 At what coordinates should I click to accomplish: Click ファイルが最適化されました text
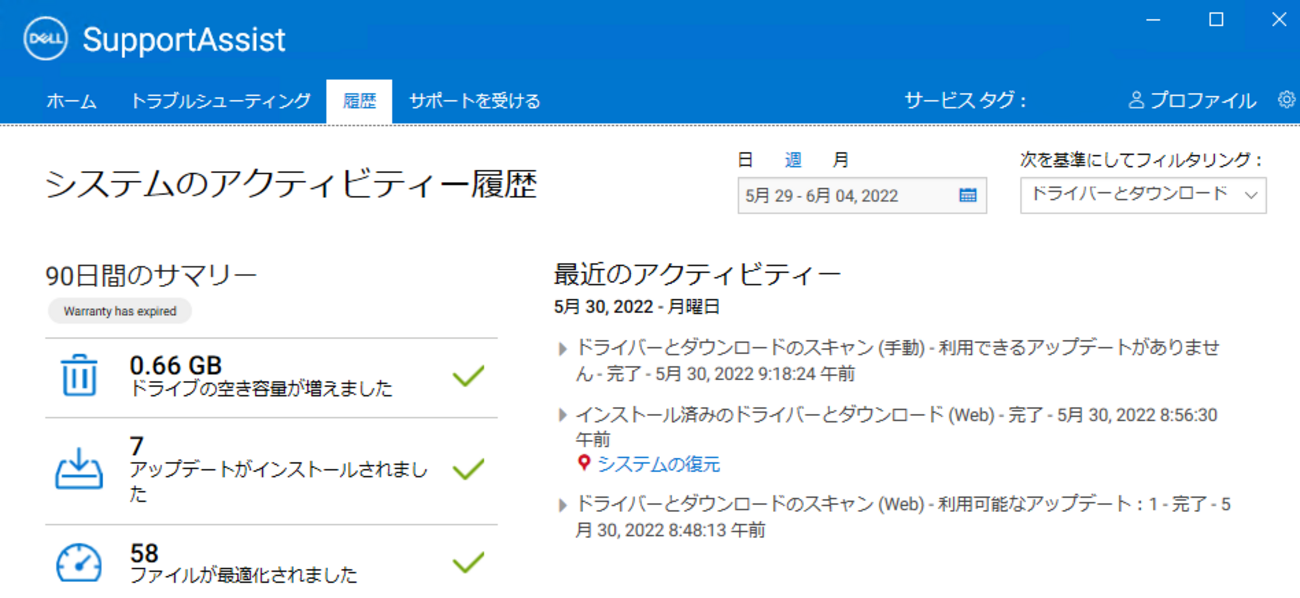pos(244,575)
